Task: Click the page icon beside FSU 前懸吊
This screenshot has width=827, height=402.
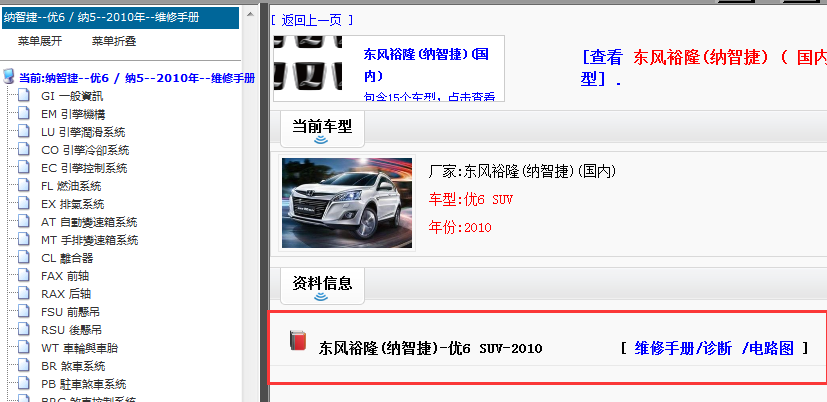Action: [x=24, y=311]
